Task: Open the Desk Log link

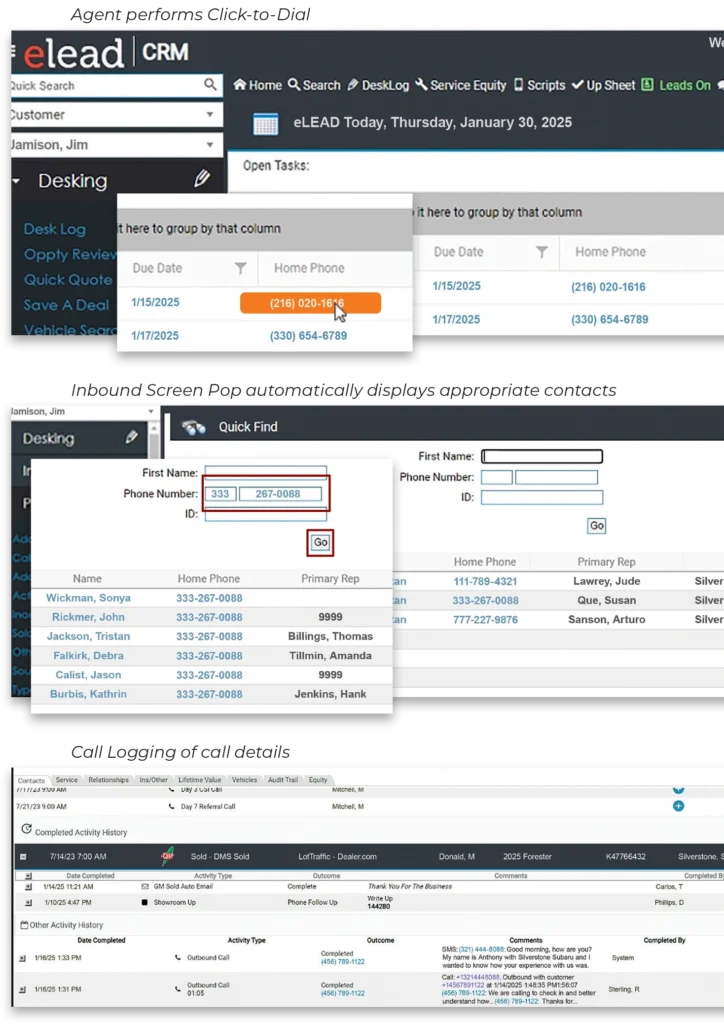Action: pos(55,229)
